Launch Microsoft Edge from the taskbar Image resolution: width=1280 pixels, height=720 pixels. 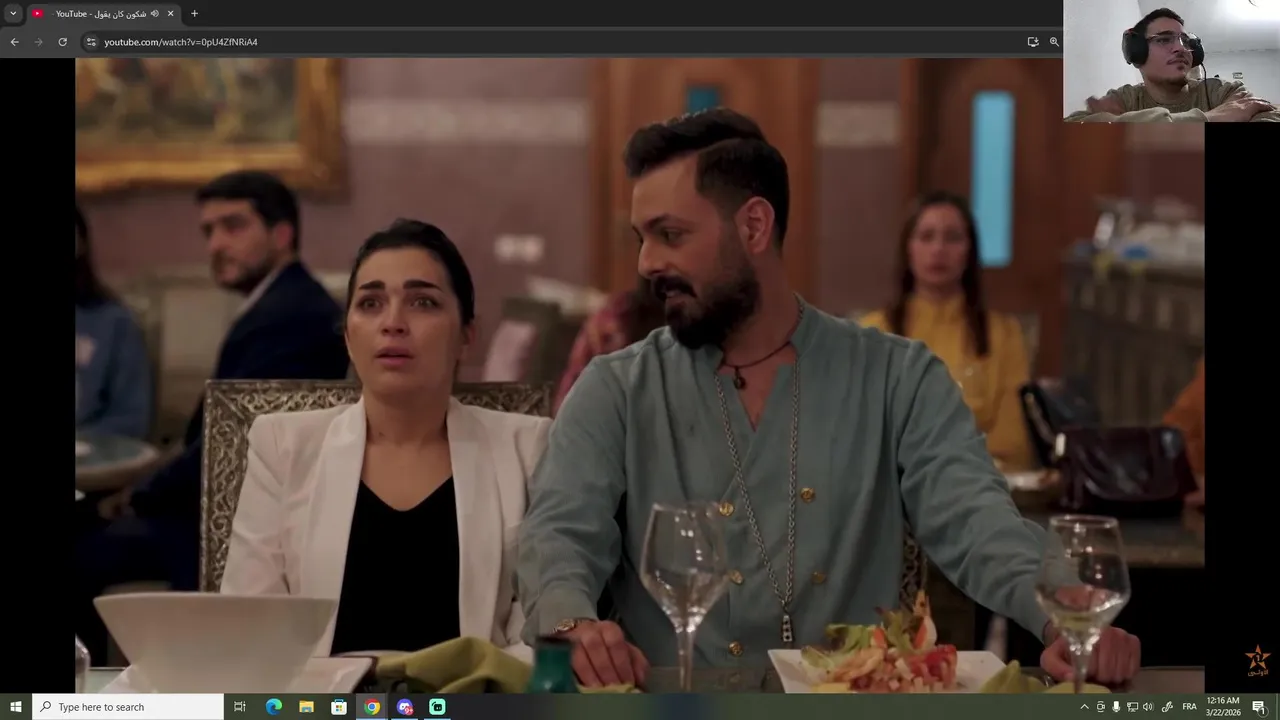(x=274, y=707)
